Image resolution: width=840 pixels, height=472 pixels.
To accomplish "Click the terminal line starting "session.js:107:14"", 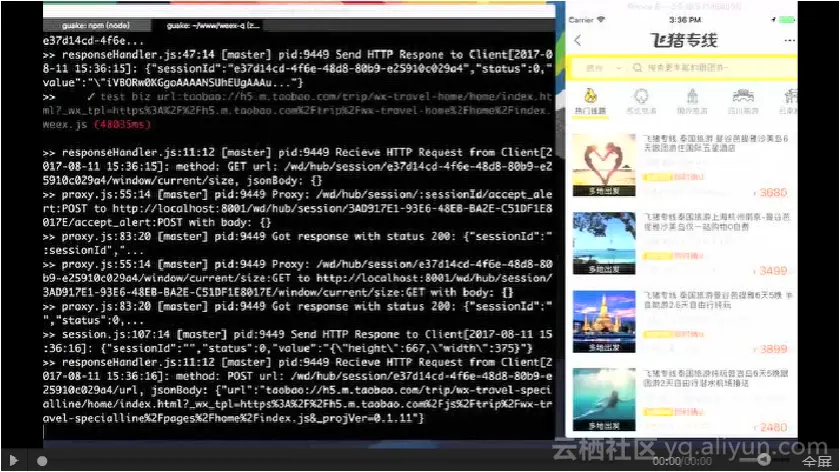I will point(298,334).
